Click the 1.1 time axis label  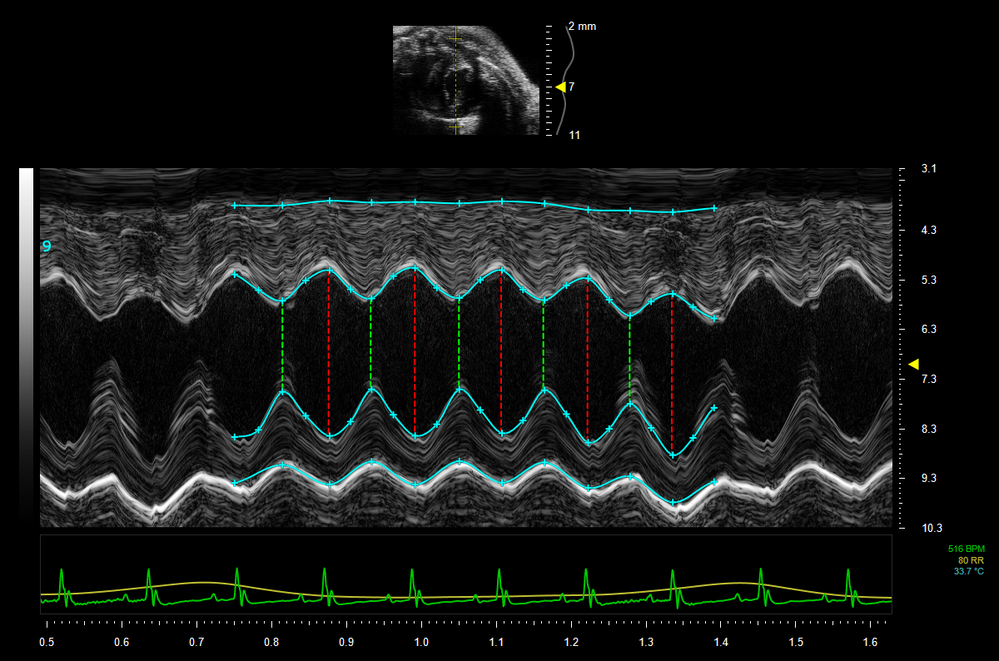496,642
